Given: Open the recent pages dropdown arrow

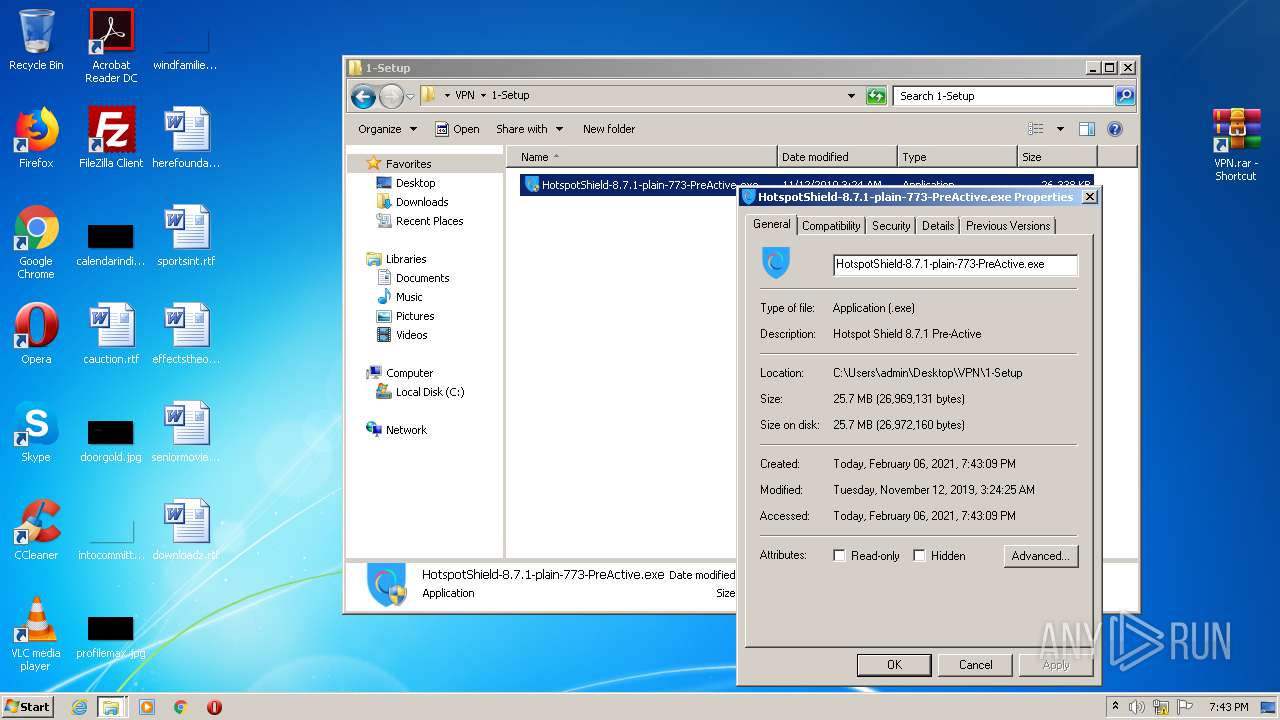Looking at the screenshot, I should point(410,97).
